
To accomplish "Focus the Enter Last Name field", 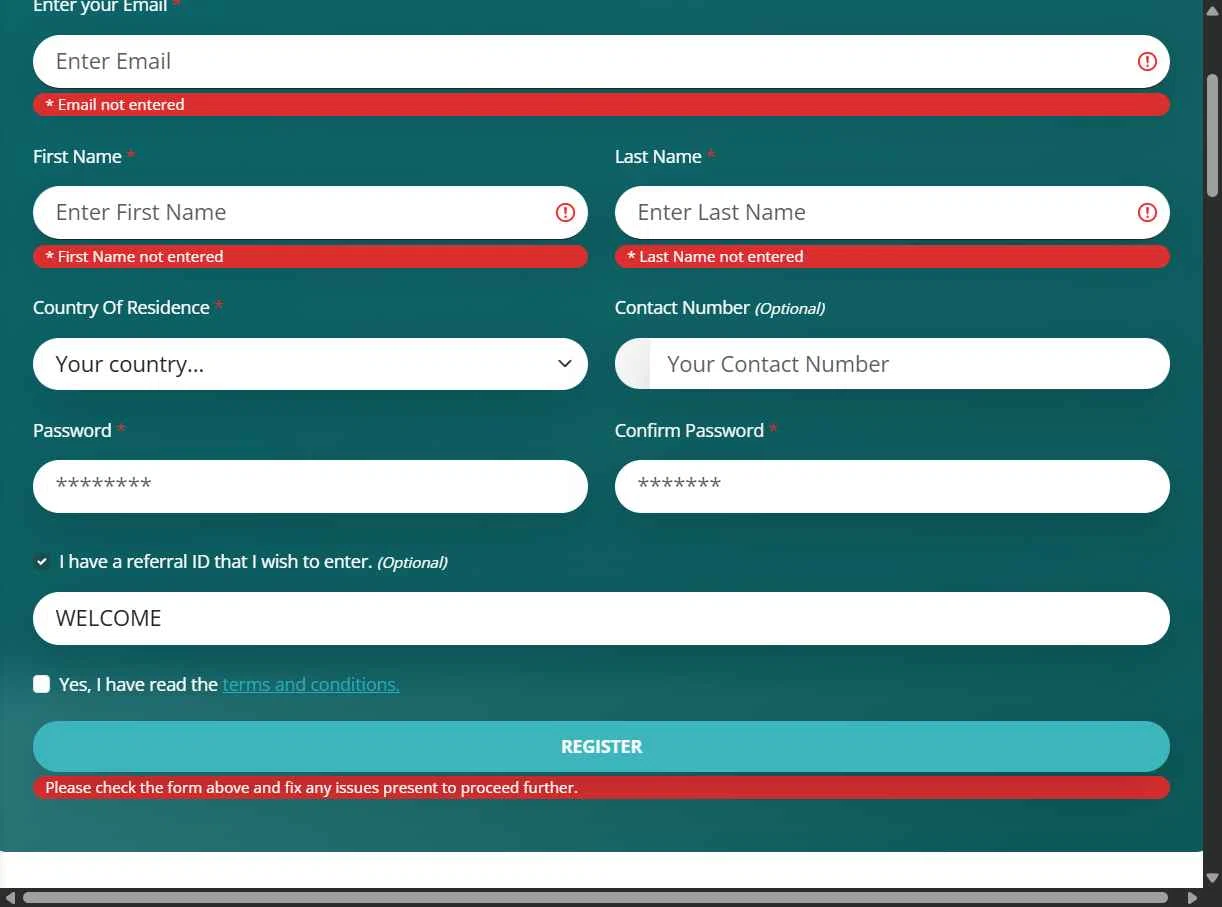I will (x=892, y=213).
